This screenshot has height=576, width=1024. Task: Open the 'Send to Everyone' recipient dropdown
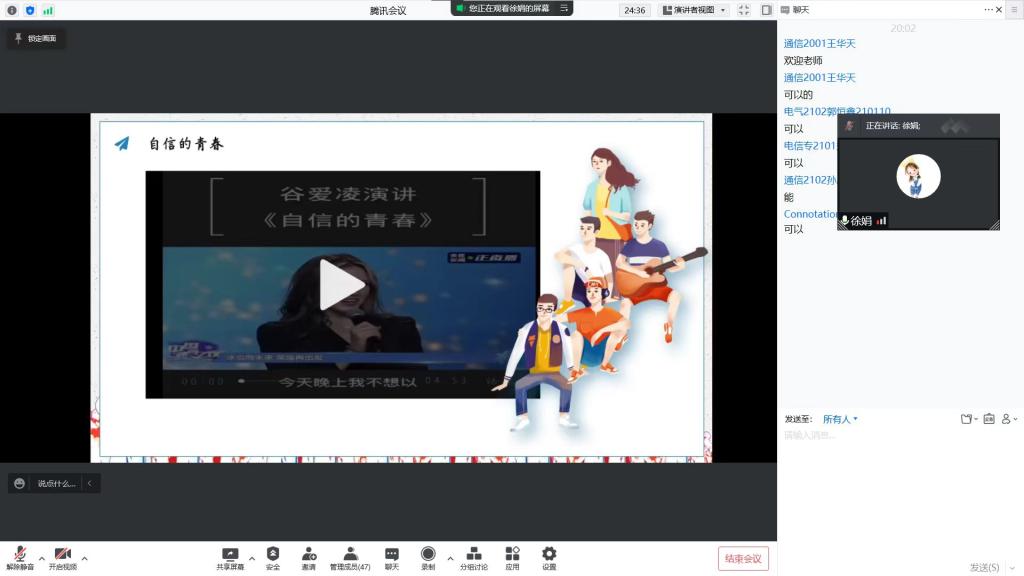[x=840, y=419]
